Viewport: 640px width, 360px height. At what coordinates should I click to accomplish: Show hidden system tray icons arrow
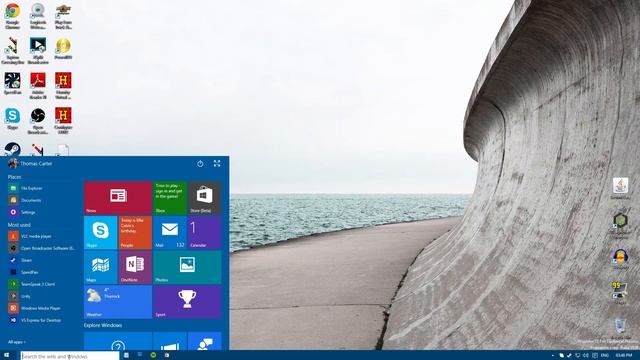point(553,356)
